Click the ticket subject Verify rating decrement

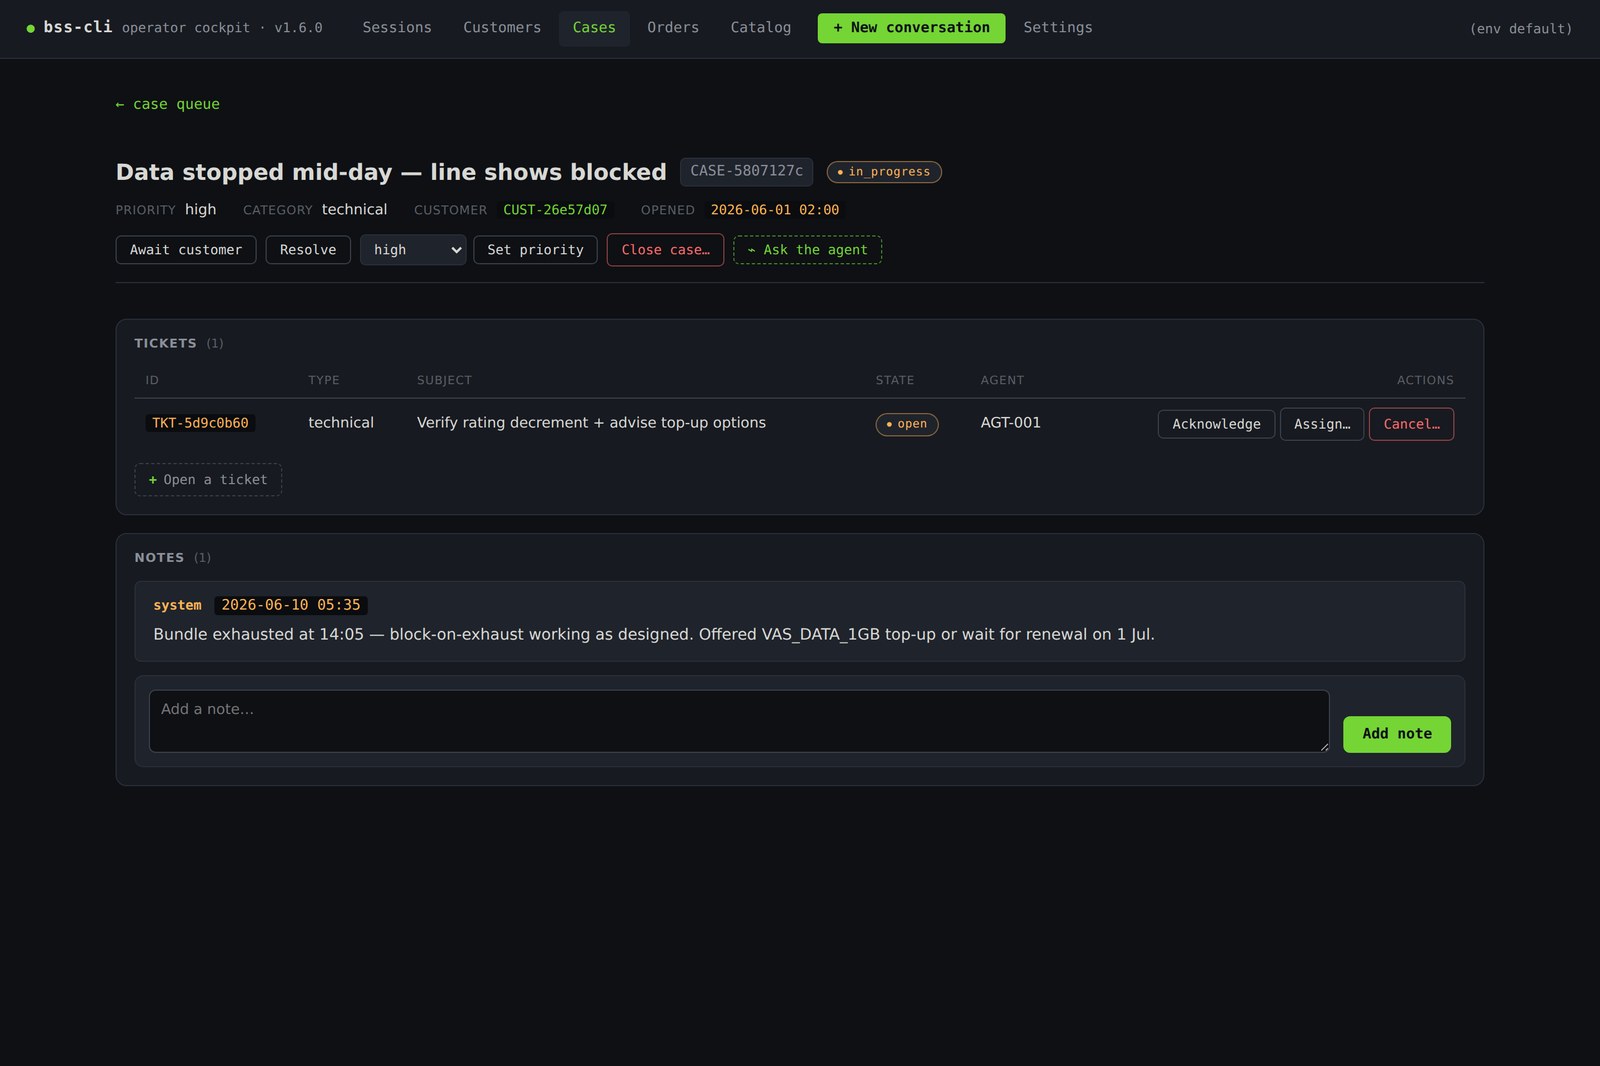point(591,423)
